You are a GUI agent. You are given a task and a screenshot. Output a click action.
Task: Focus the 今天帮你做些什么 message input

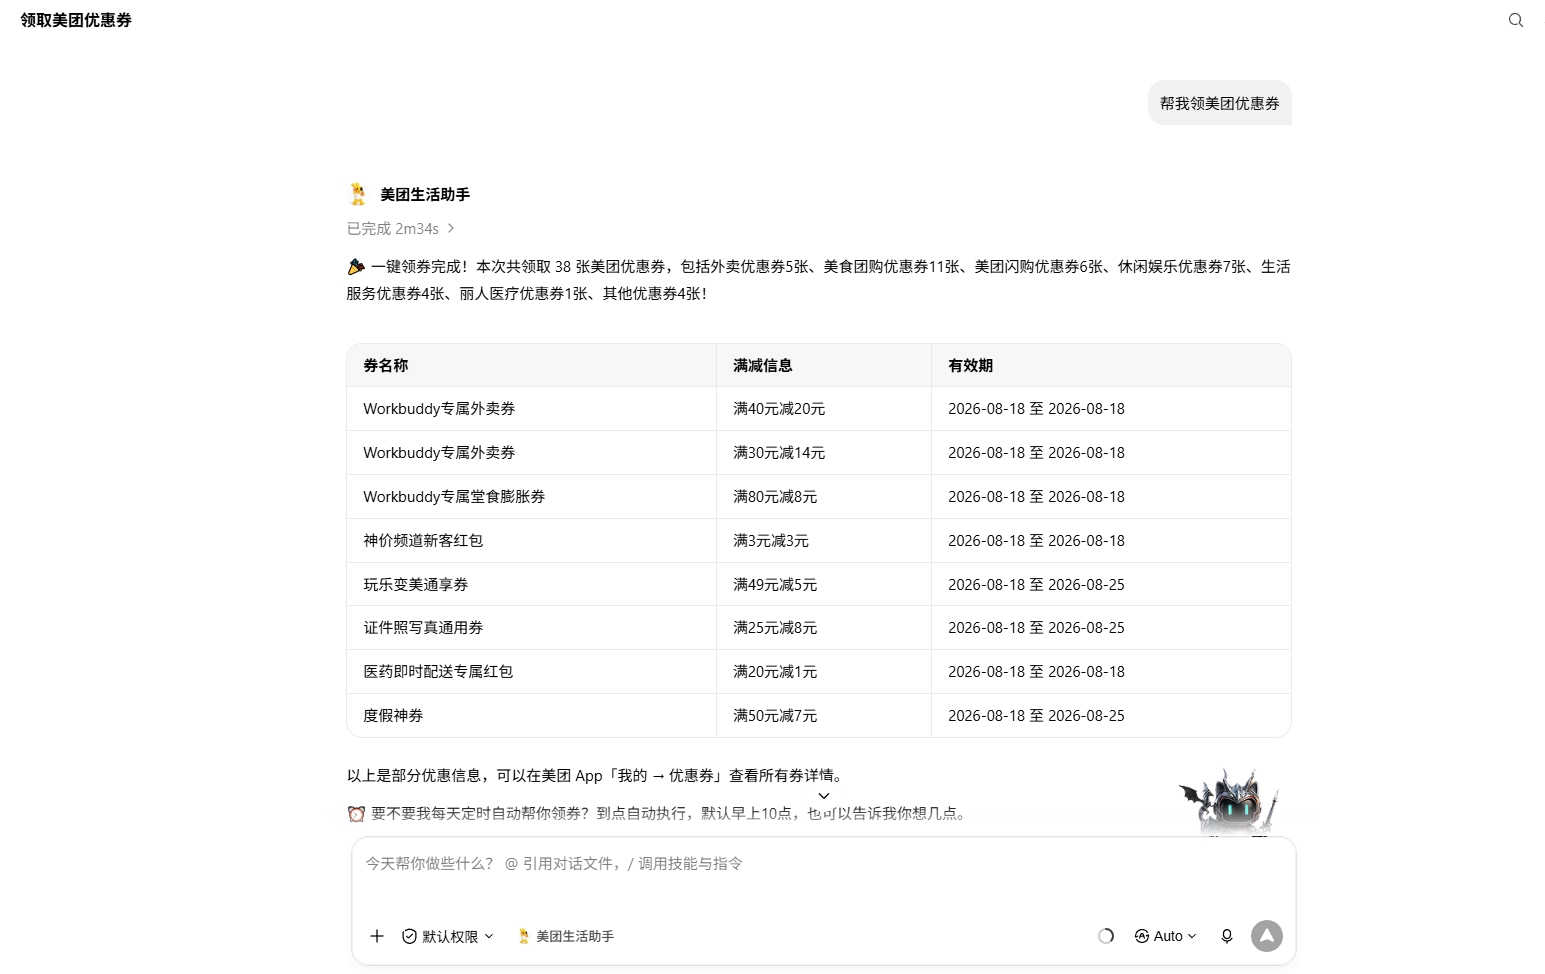tap(824, 864)
